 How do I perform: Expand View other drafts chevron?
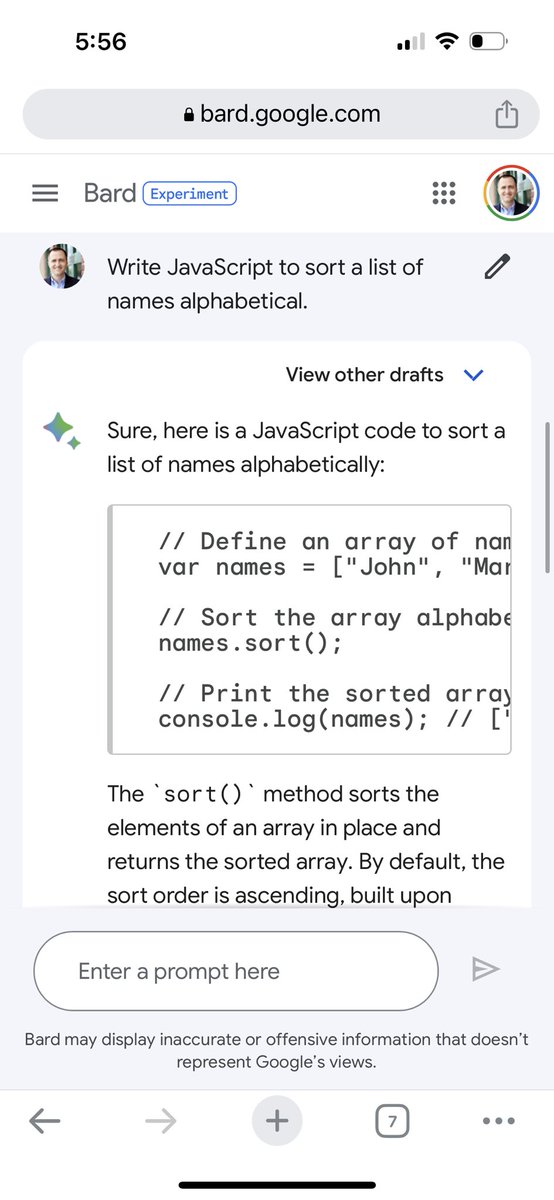pos(474,375)
